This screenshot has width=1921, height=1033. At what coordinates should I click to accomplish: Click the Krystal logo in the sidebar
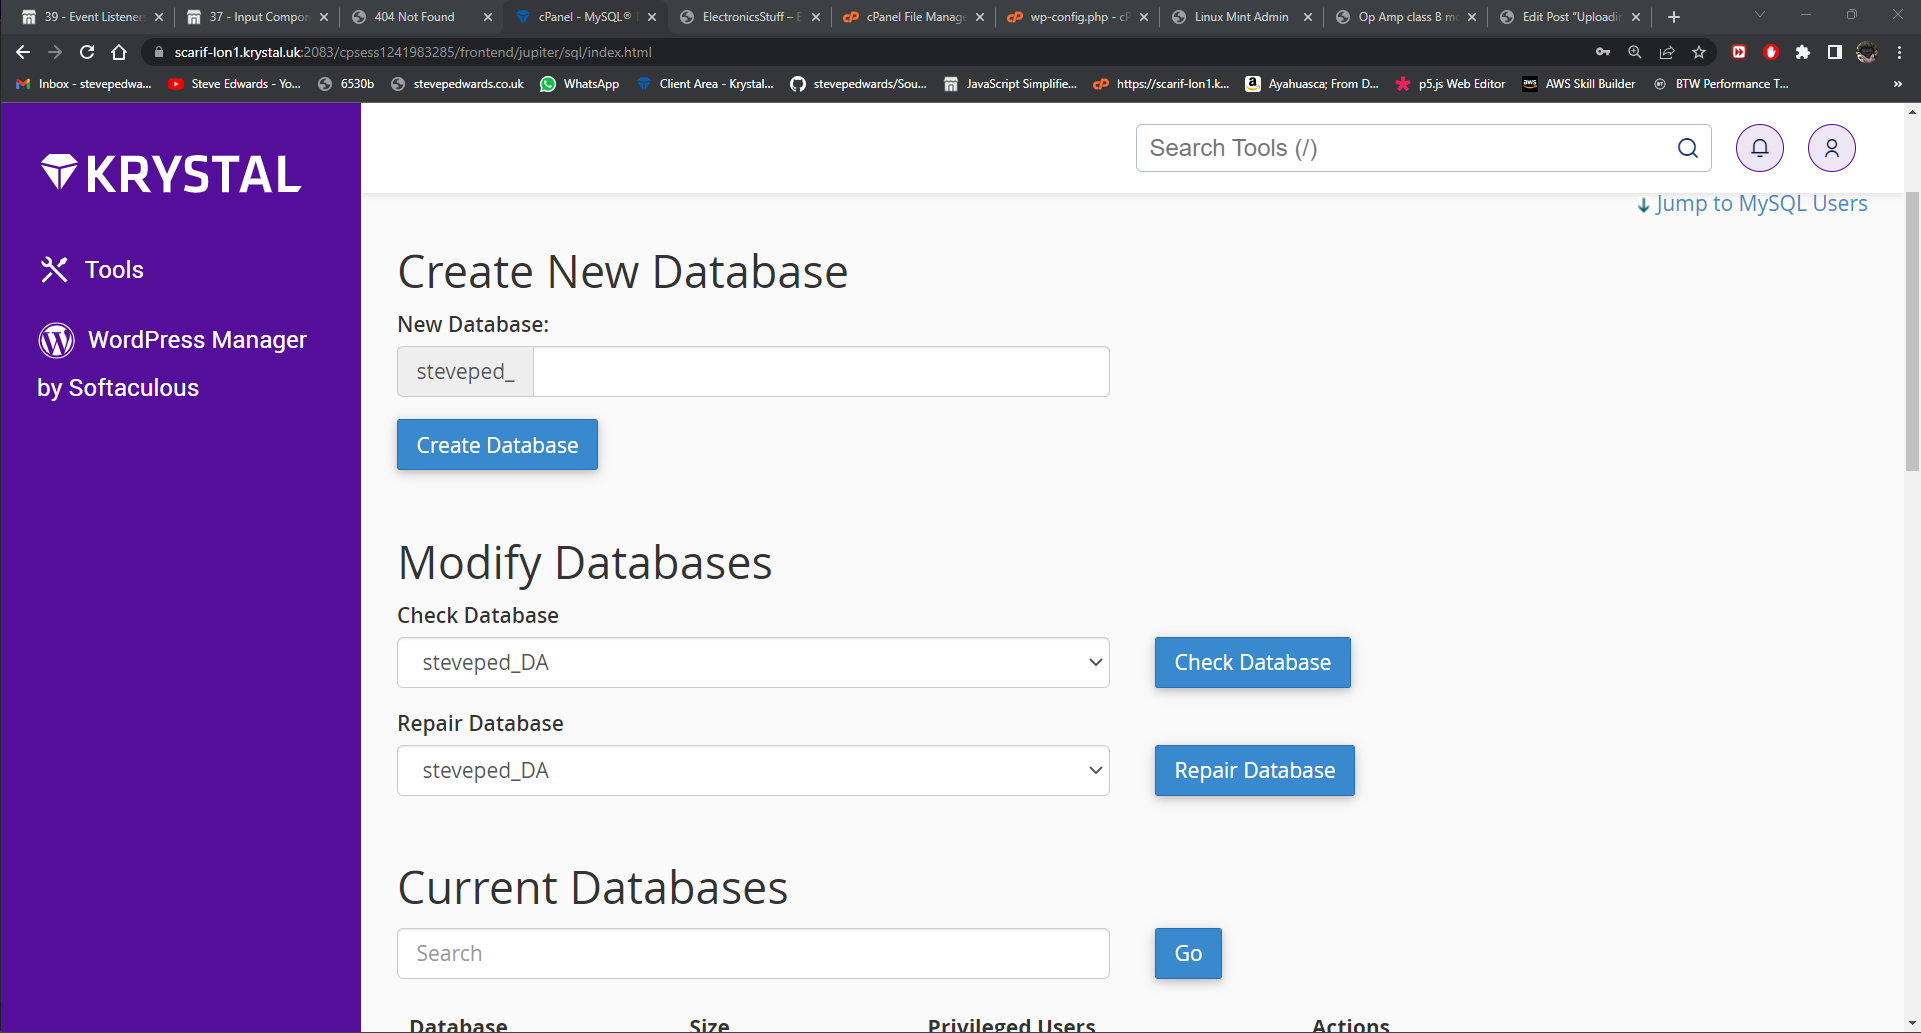point(171,174)
